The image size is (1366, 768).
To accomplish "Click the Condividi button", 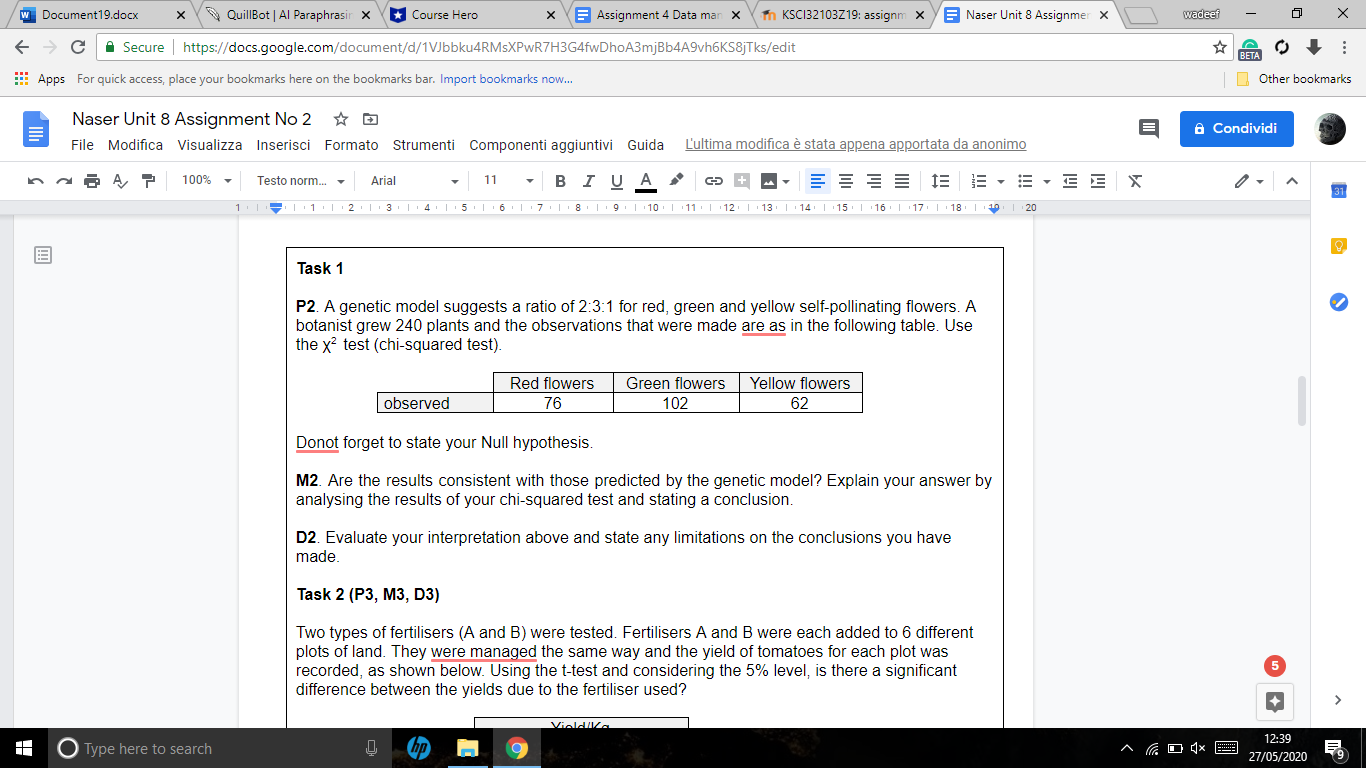I will tap(1236, 129).
